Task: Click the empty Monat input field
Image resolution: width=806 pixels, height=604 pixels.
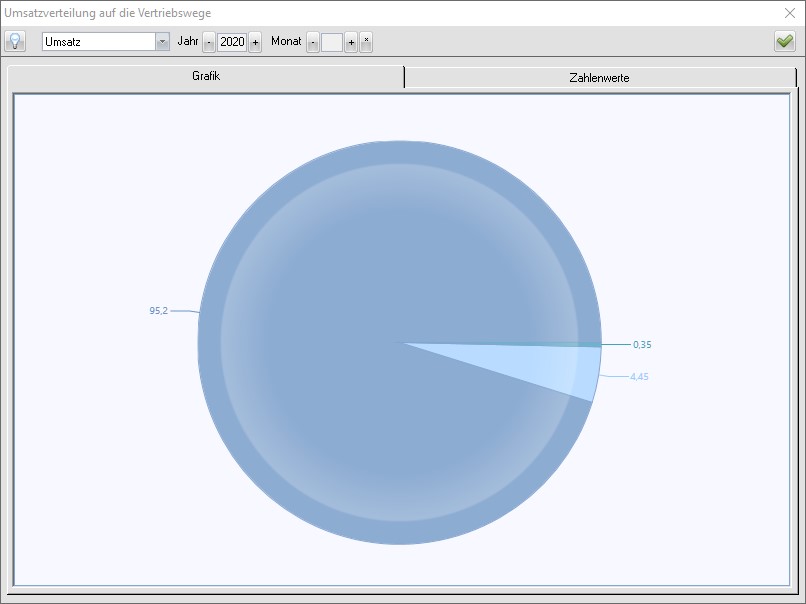Action: coord(332,42)
